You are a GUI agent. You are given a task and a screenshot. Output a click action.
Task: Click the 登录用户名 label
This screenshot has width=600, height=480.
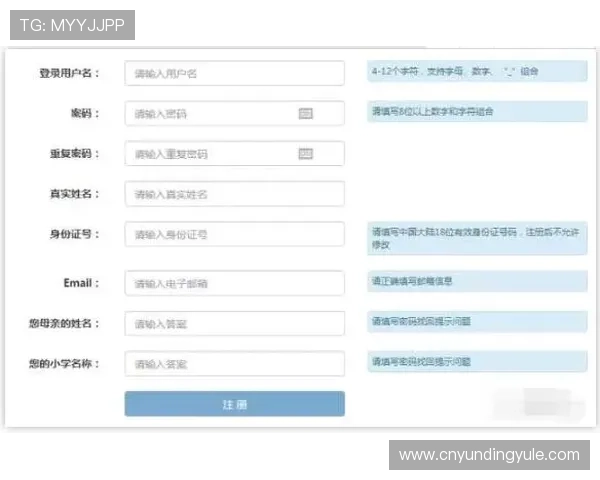coord(69,73)
